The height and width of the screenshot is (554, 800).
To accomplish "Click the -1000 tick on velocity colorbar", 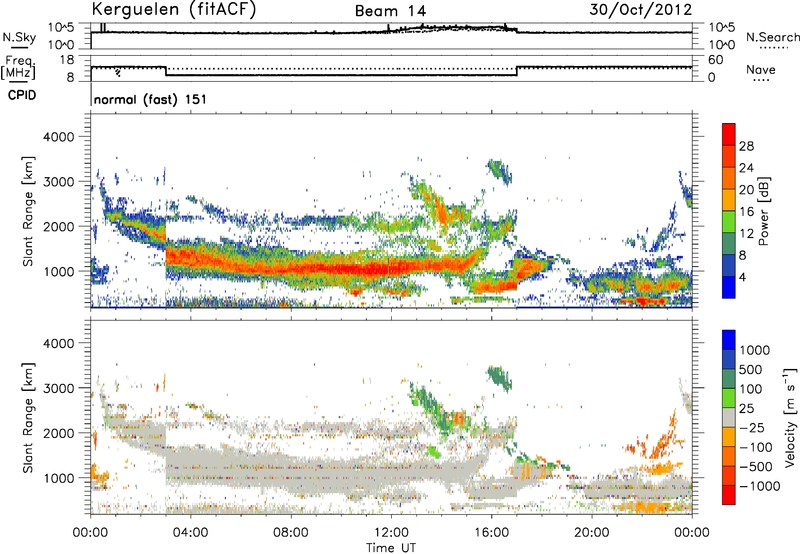I will coord(759,486).
